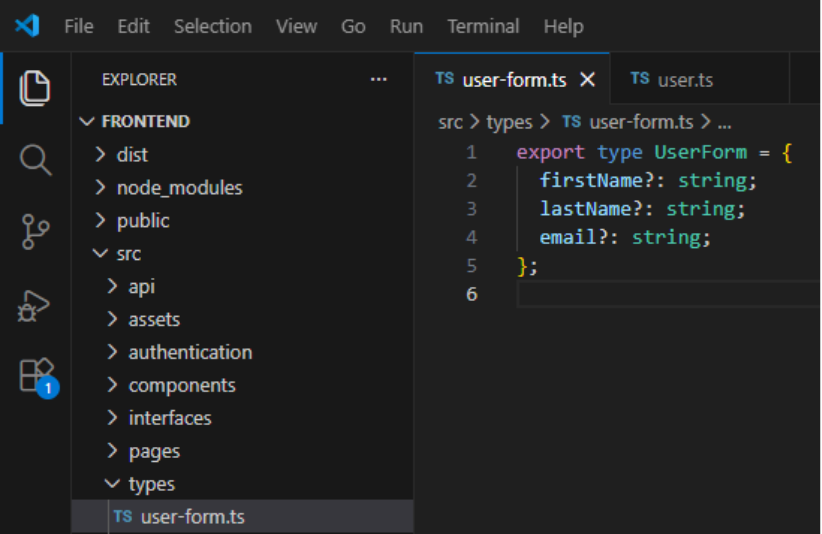
Task: Click the 'src' breadcrumb segment
Action: pyautogui.click(x=450, y=122)
